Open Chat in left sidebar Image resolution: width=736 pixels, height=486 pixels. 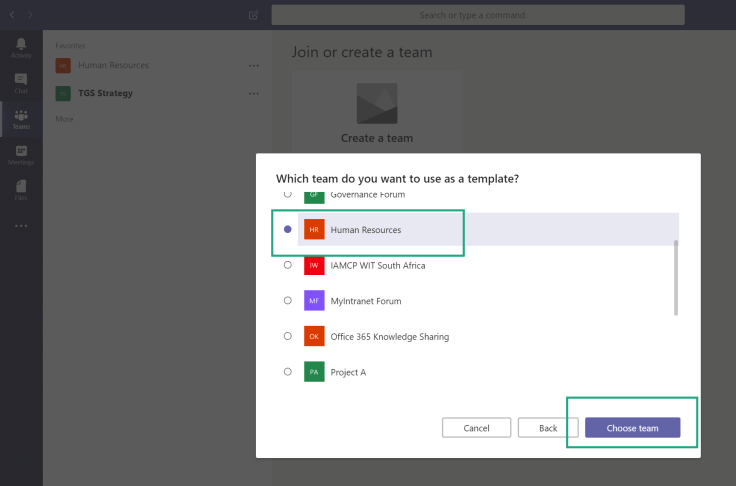[21, 83]
